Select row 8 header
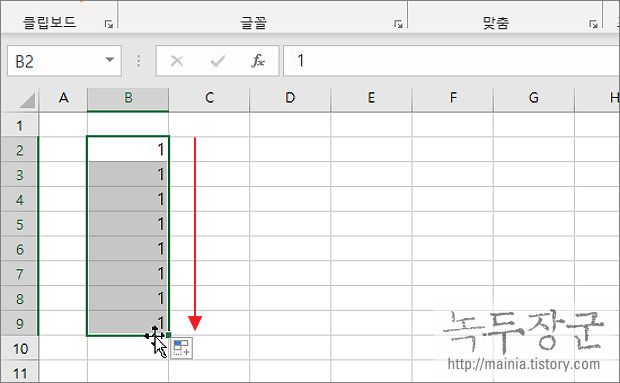 tap(19, 298)
